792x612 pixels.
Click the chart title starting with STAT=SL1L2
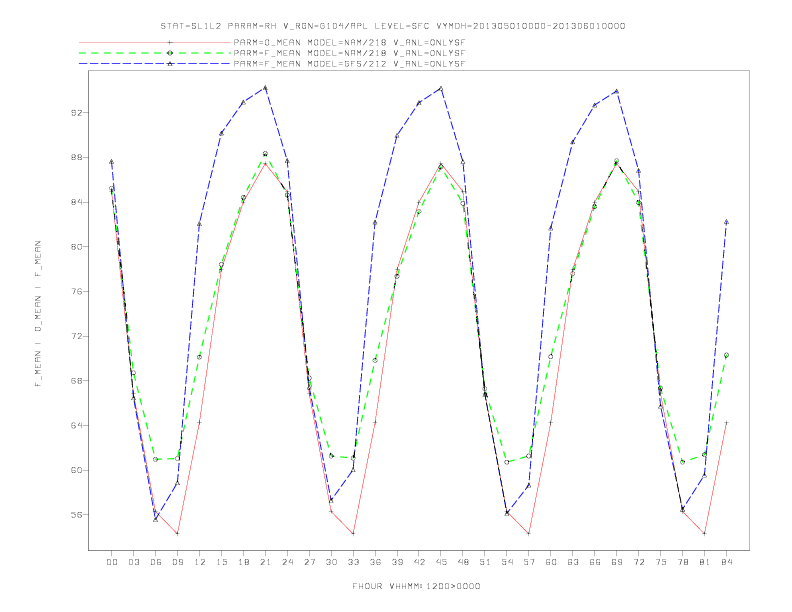393,26
